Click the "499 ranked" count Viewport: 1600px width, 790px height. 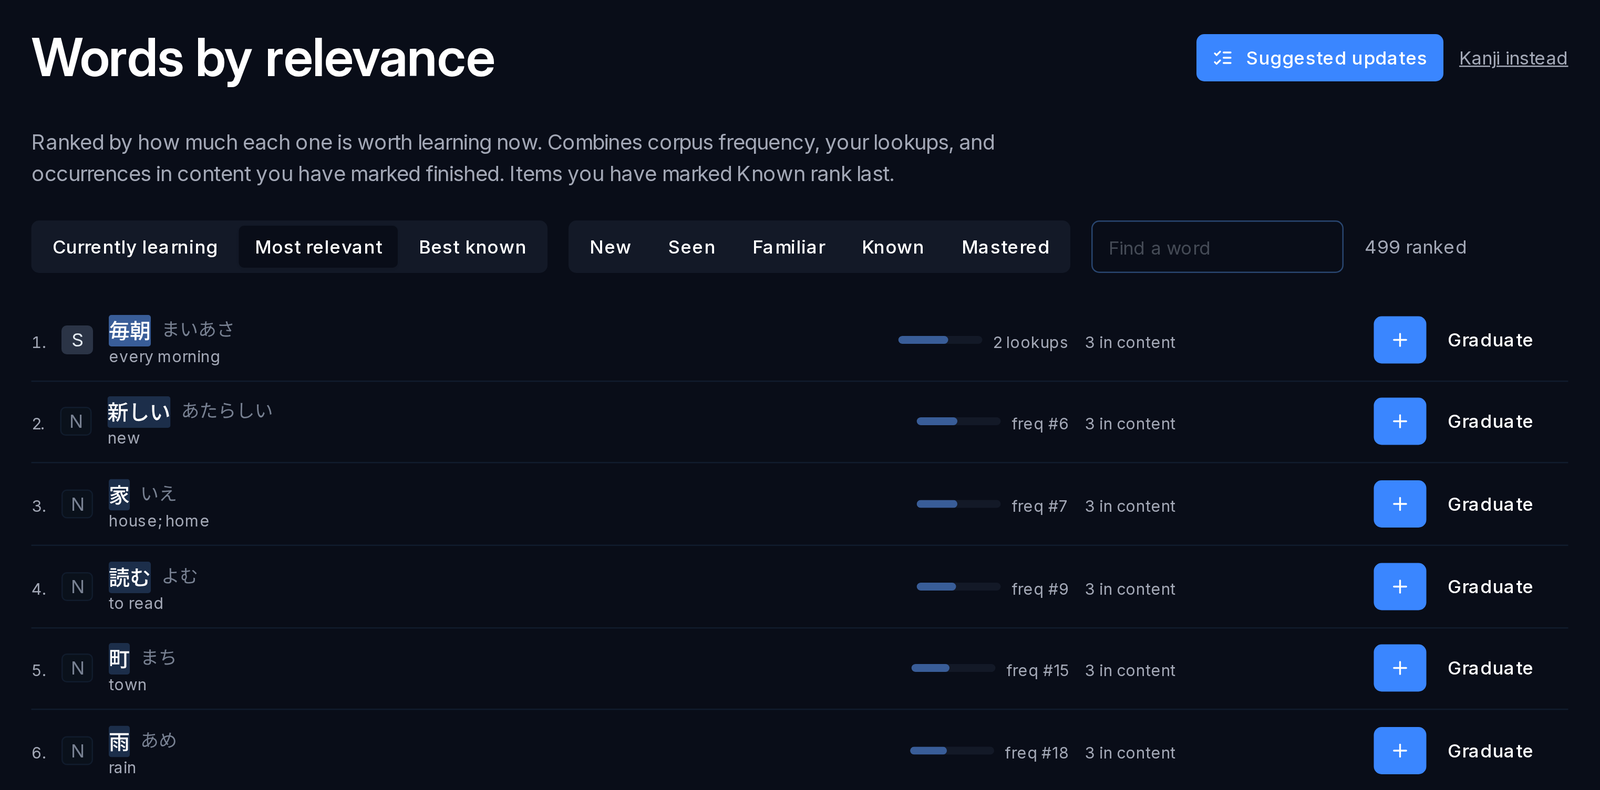1416,247
